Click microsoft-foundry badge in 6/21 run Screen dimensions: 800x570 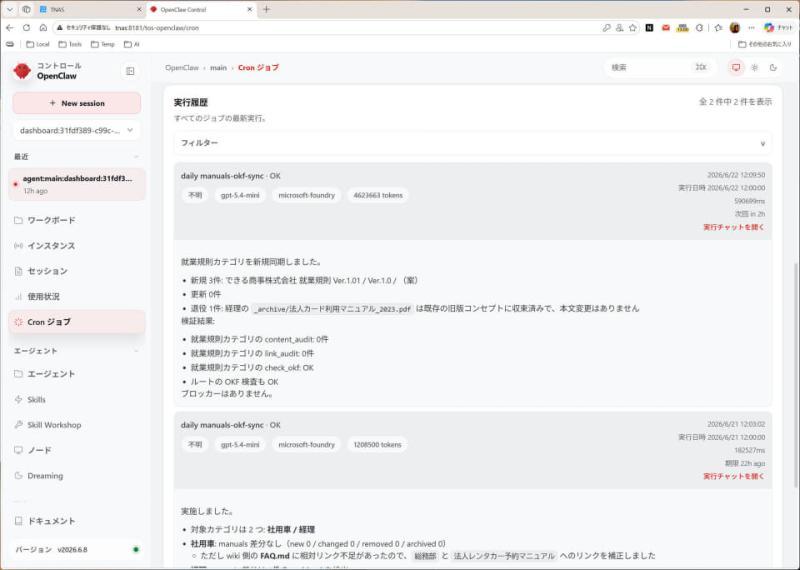coord(307,445)
